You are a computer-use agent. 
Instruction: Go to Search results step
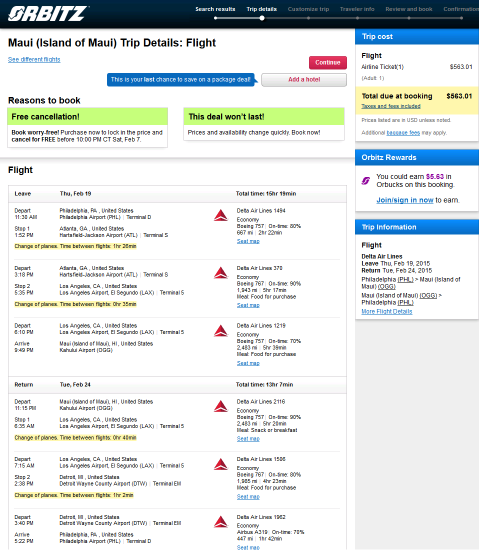tap(215, 9)
